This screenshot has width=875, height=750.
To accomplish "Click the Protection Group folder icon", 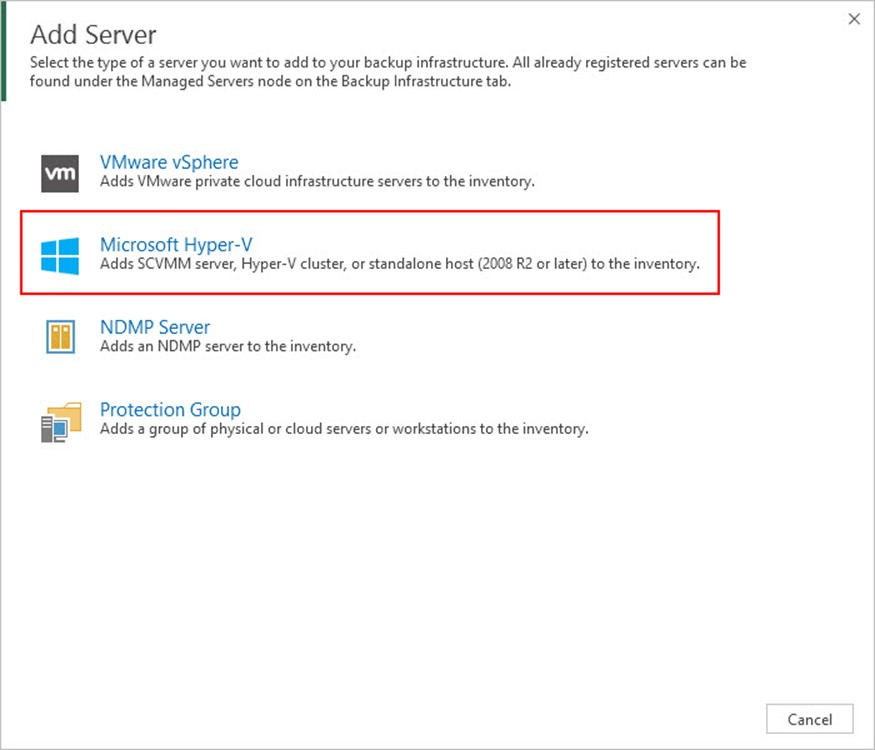I will click(61, 421).
